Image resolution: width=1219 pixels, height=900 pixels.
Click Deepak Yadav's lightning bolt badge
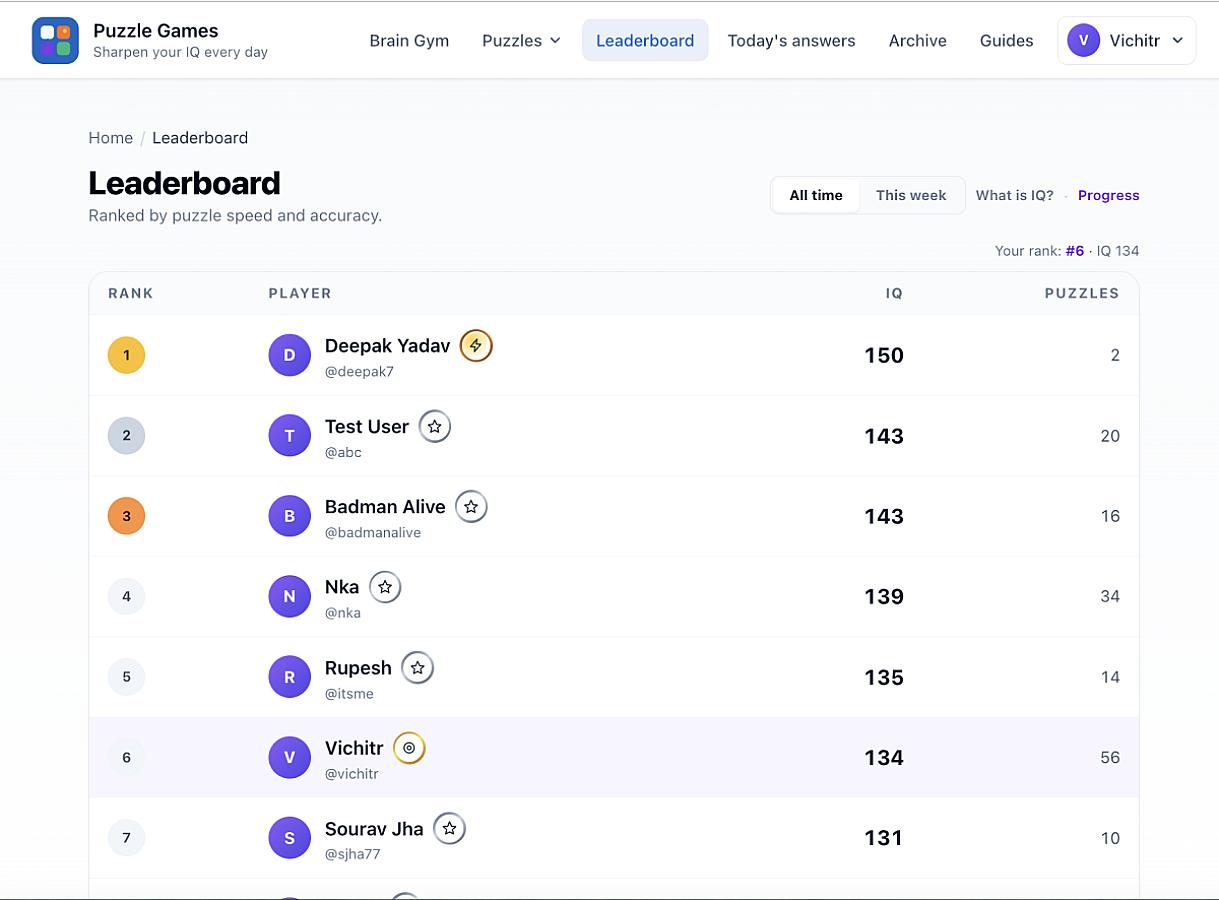point(476,346)
